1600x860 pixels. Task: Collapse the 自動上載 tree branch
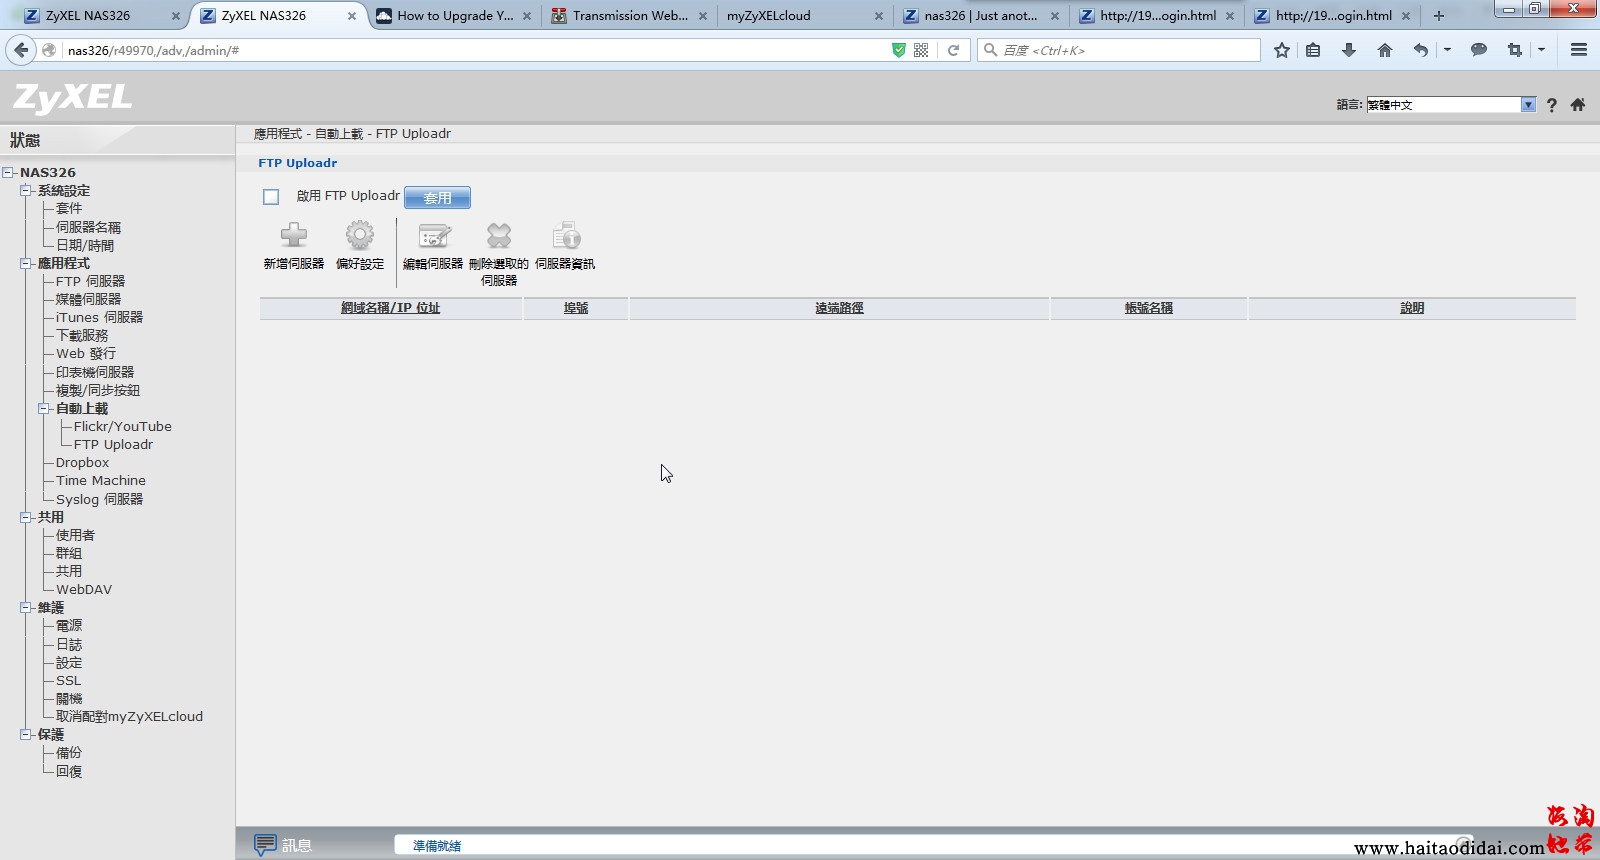(x=44, y=409)
